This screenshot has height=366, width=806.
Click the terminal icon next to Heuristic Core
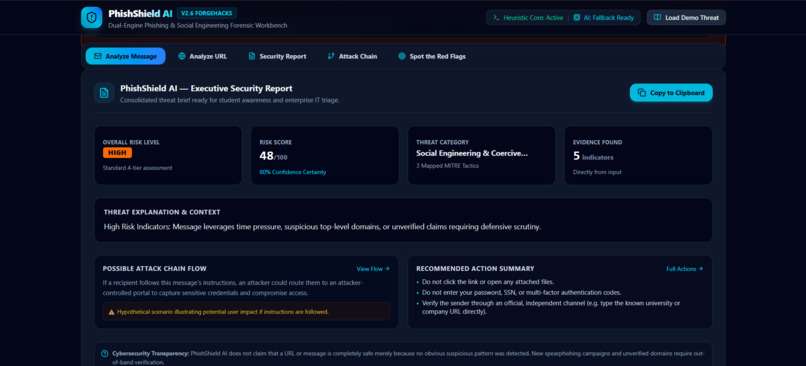click(497, 17)
